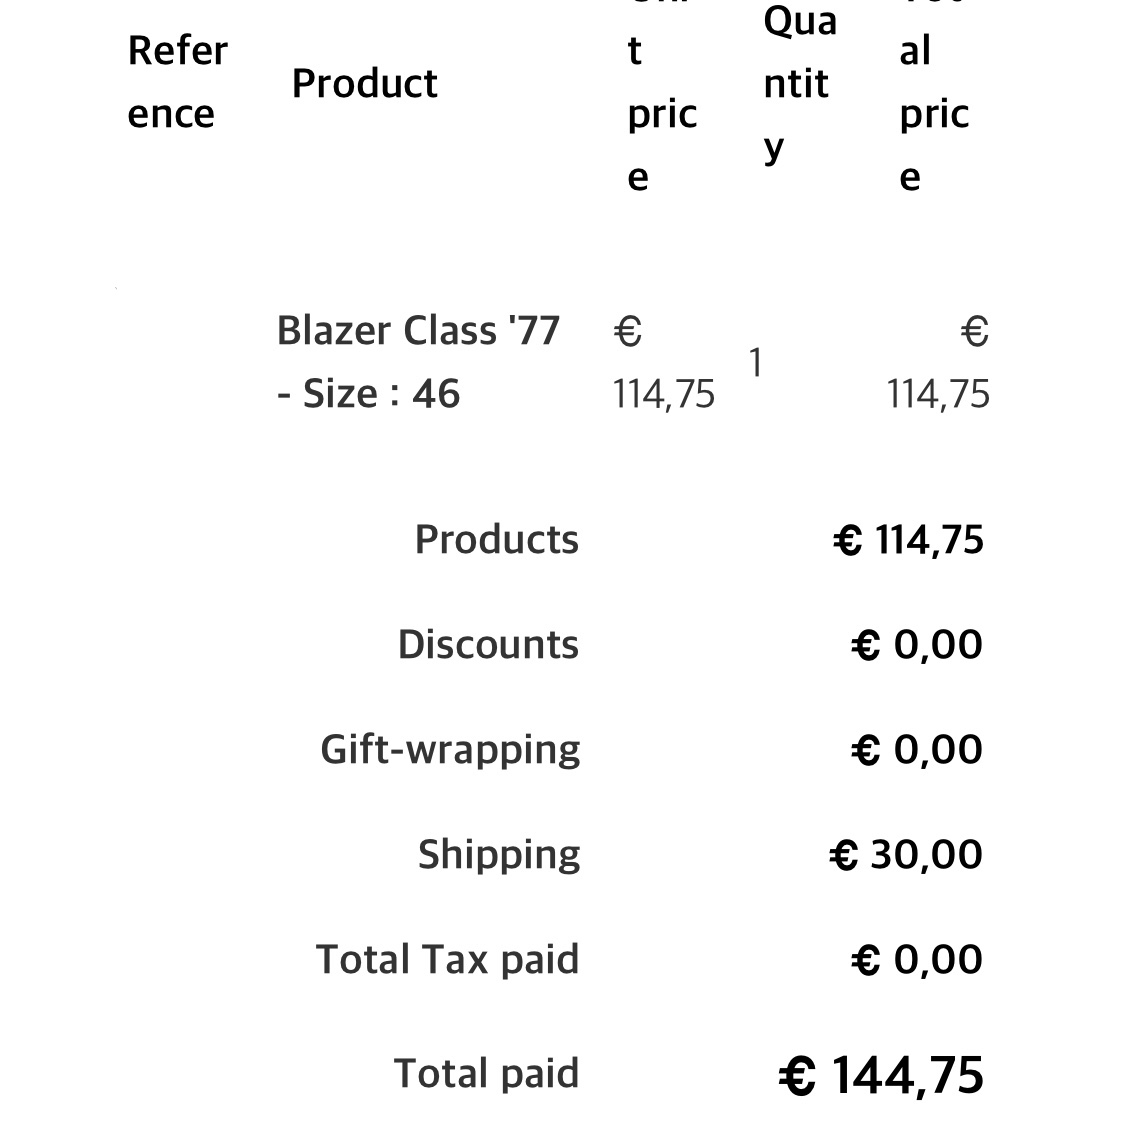Select the Unit price column header
The height and width of the screenshot is (1125, 1125).
coord(661,98)
